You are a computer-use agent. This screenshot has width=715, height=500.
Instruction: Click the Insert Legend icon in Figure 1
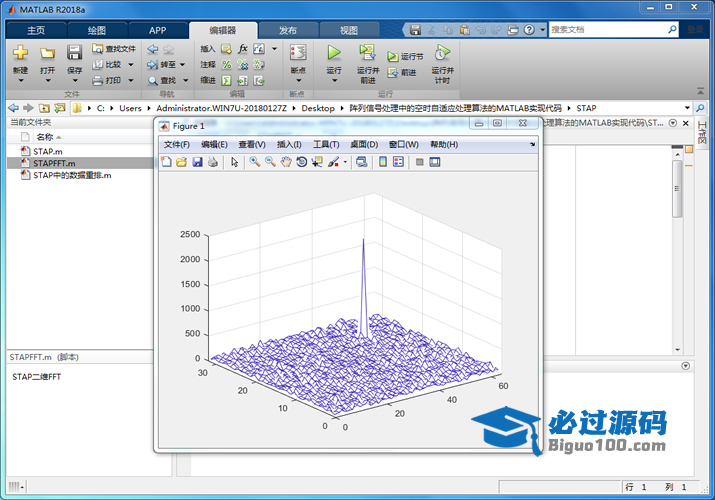pyautogui.click(x=399, y=162)
